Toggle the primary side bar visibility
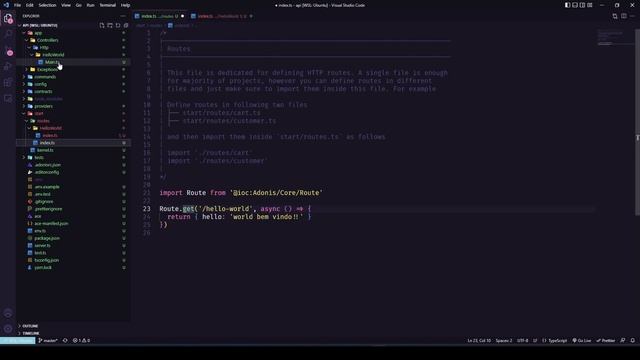The width and height of the screenshot is (640, 360). (567, 5)
